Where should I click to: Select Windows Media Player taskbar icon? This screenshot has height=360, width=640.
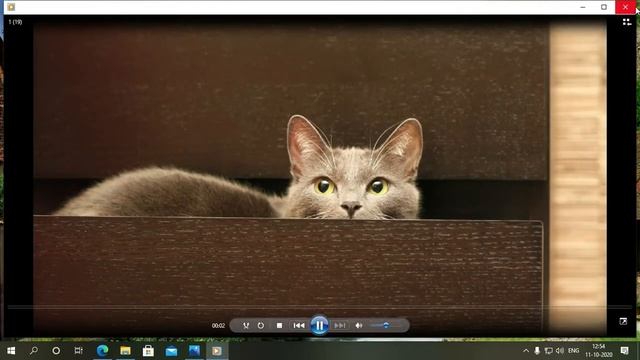click(217, 351)
